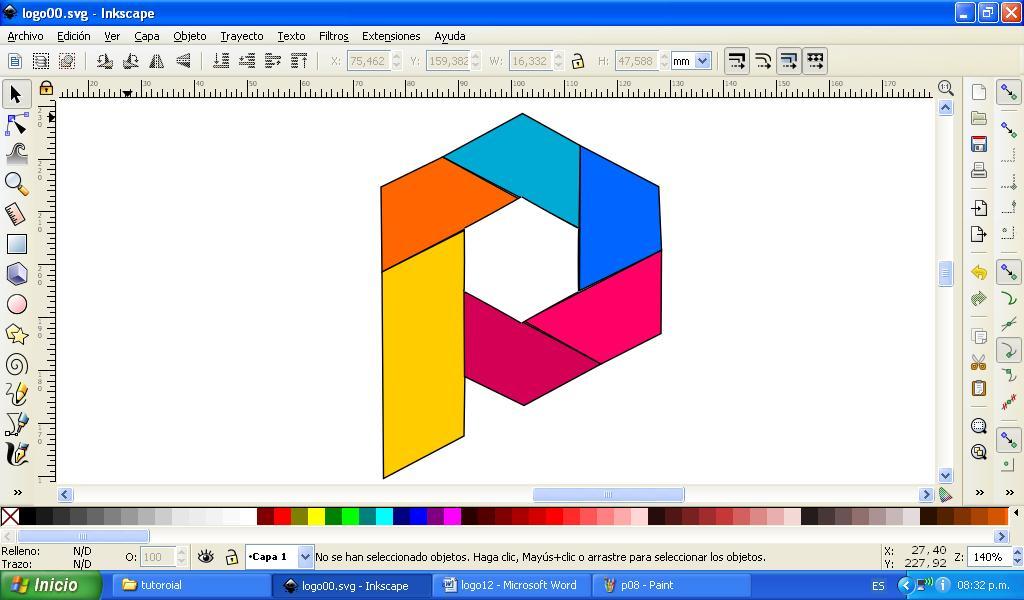Toggle snap to smooth nodes
The width and height of the screenshot is (1024, 600).
[x=1009, y=375]
